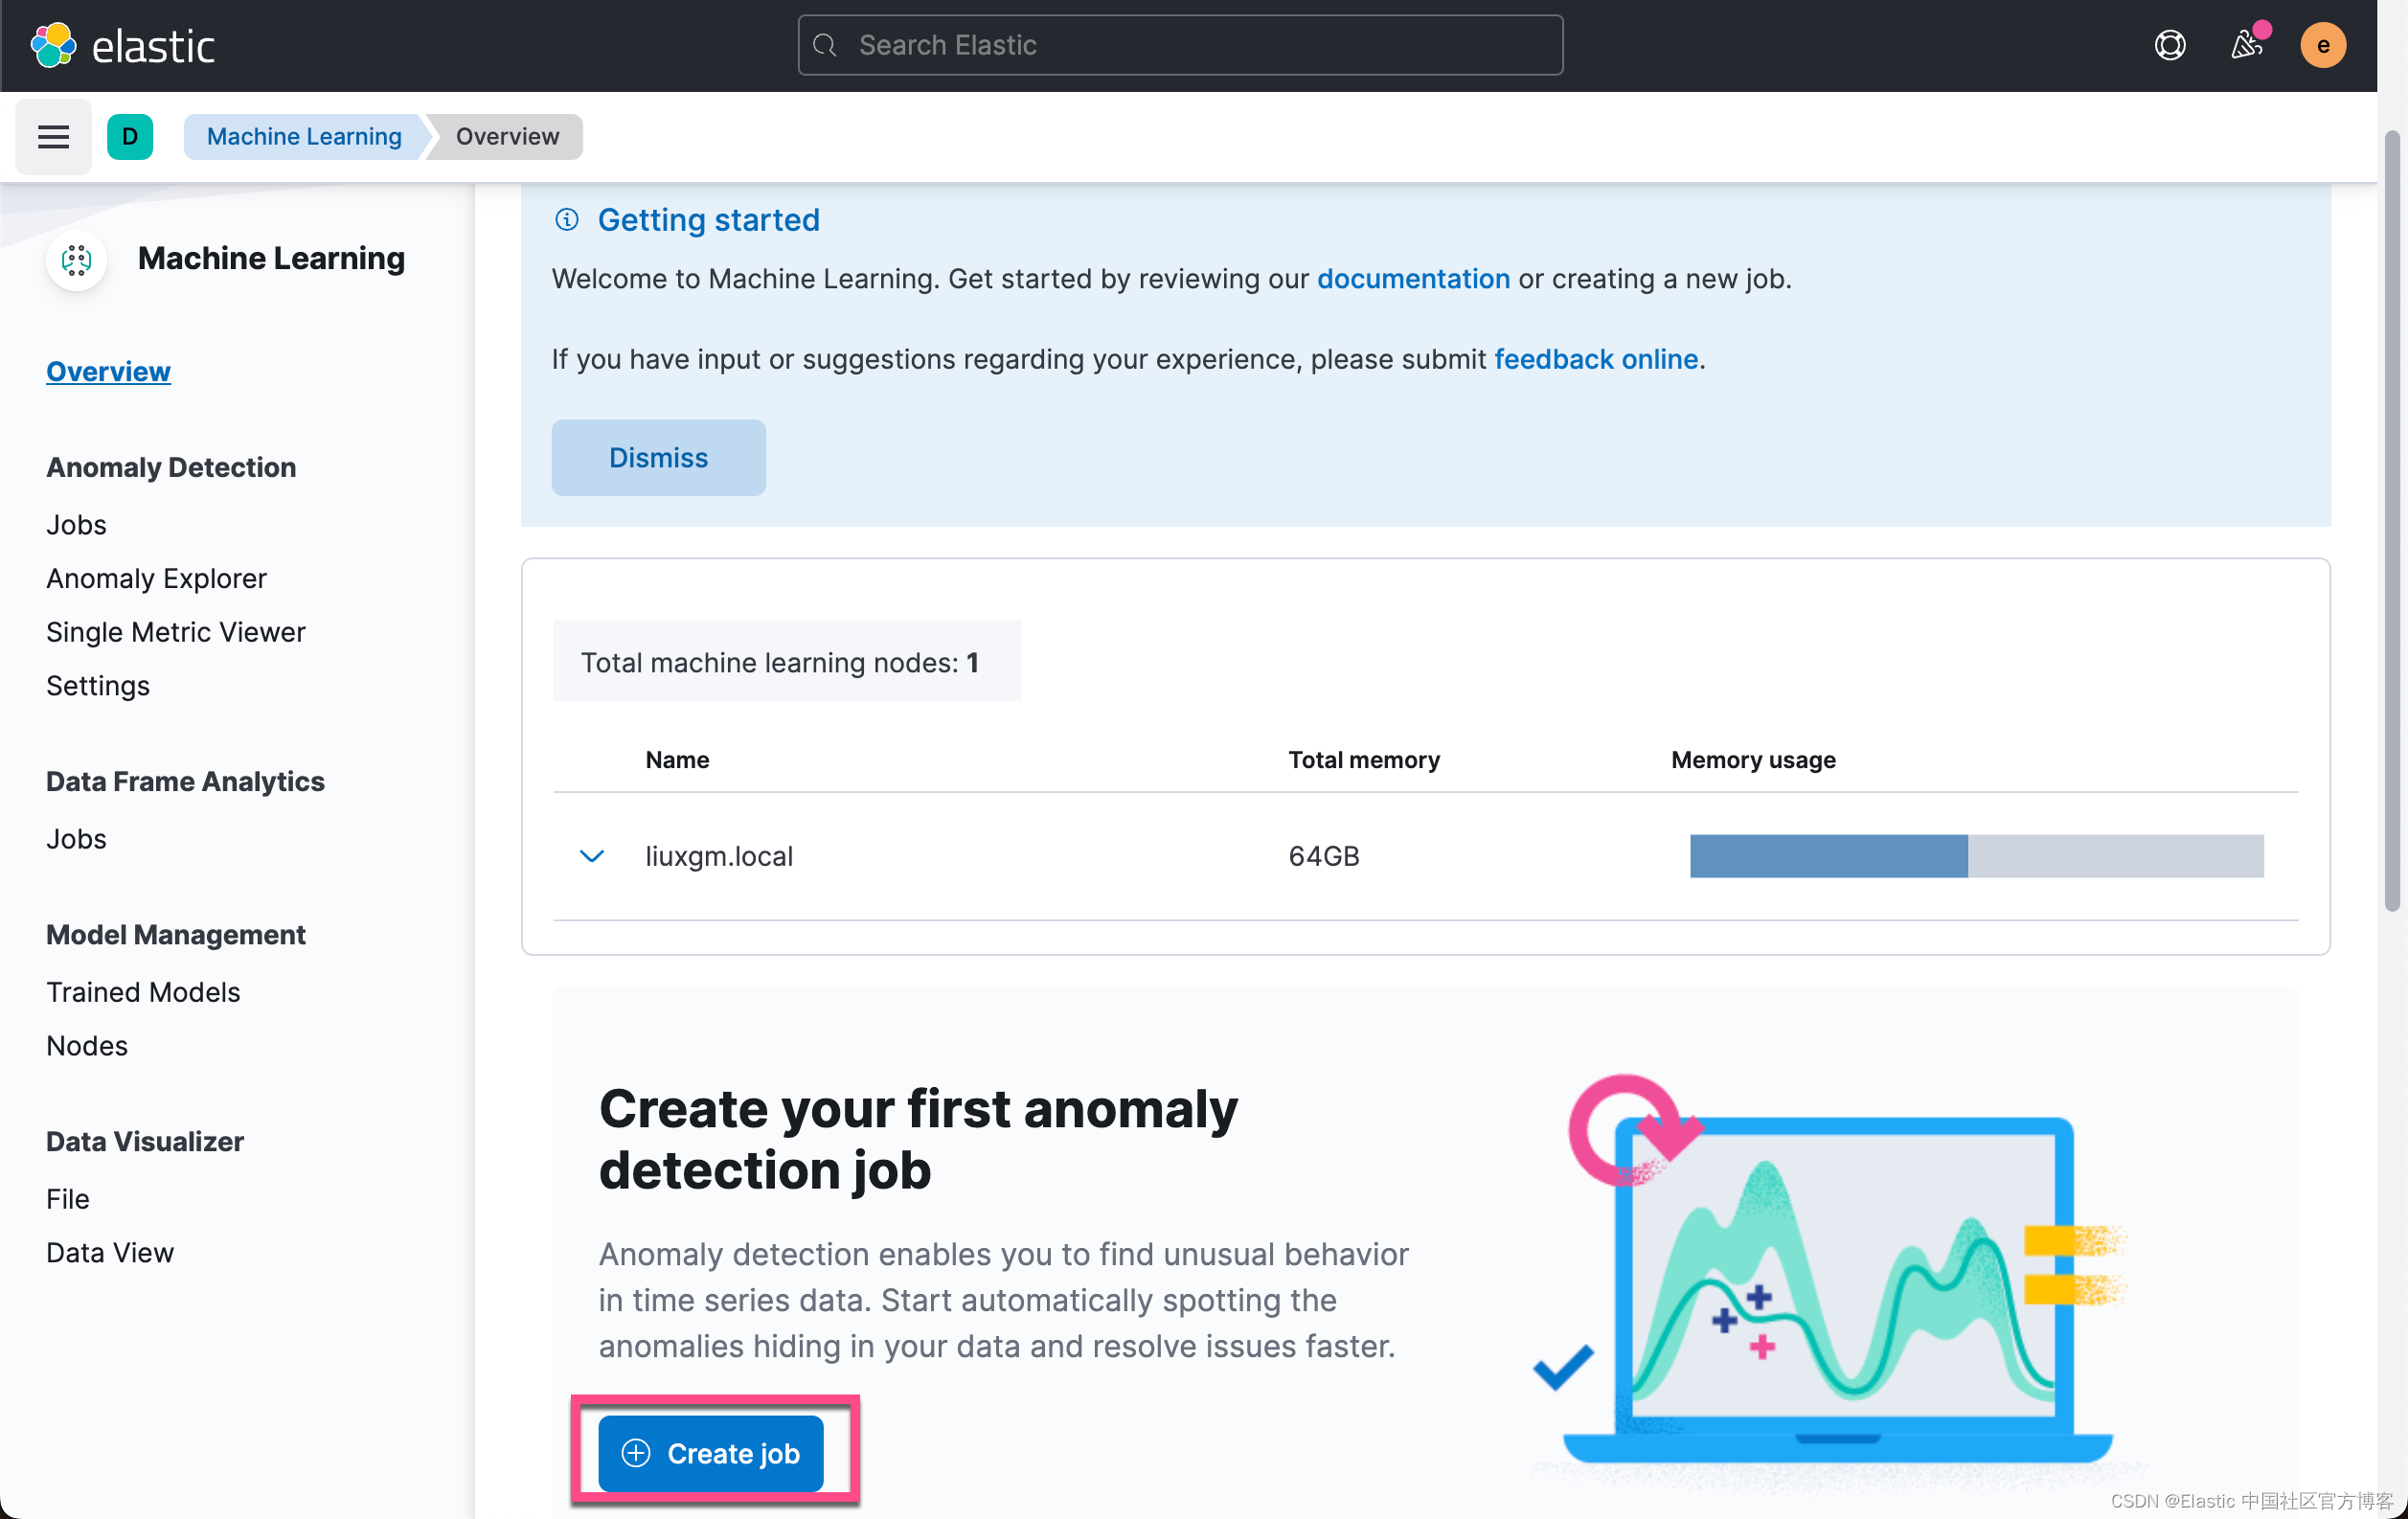This screenshot has width=2408, height=1519.
Task: Click the Machine Learning breadcrumb
Action: tap(304, 137)
